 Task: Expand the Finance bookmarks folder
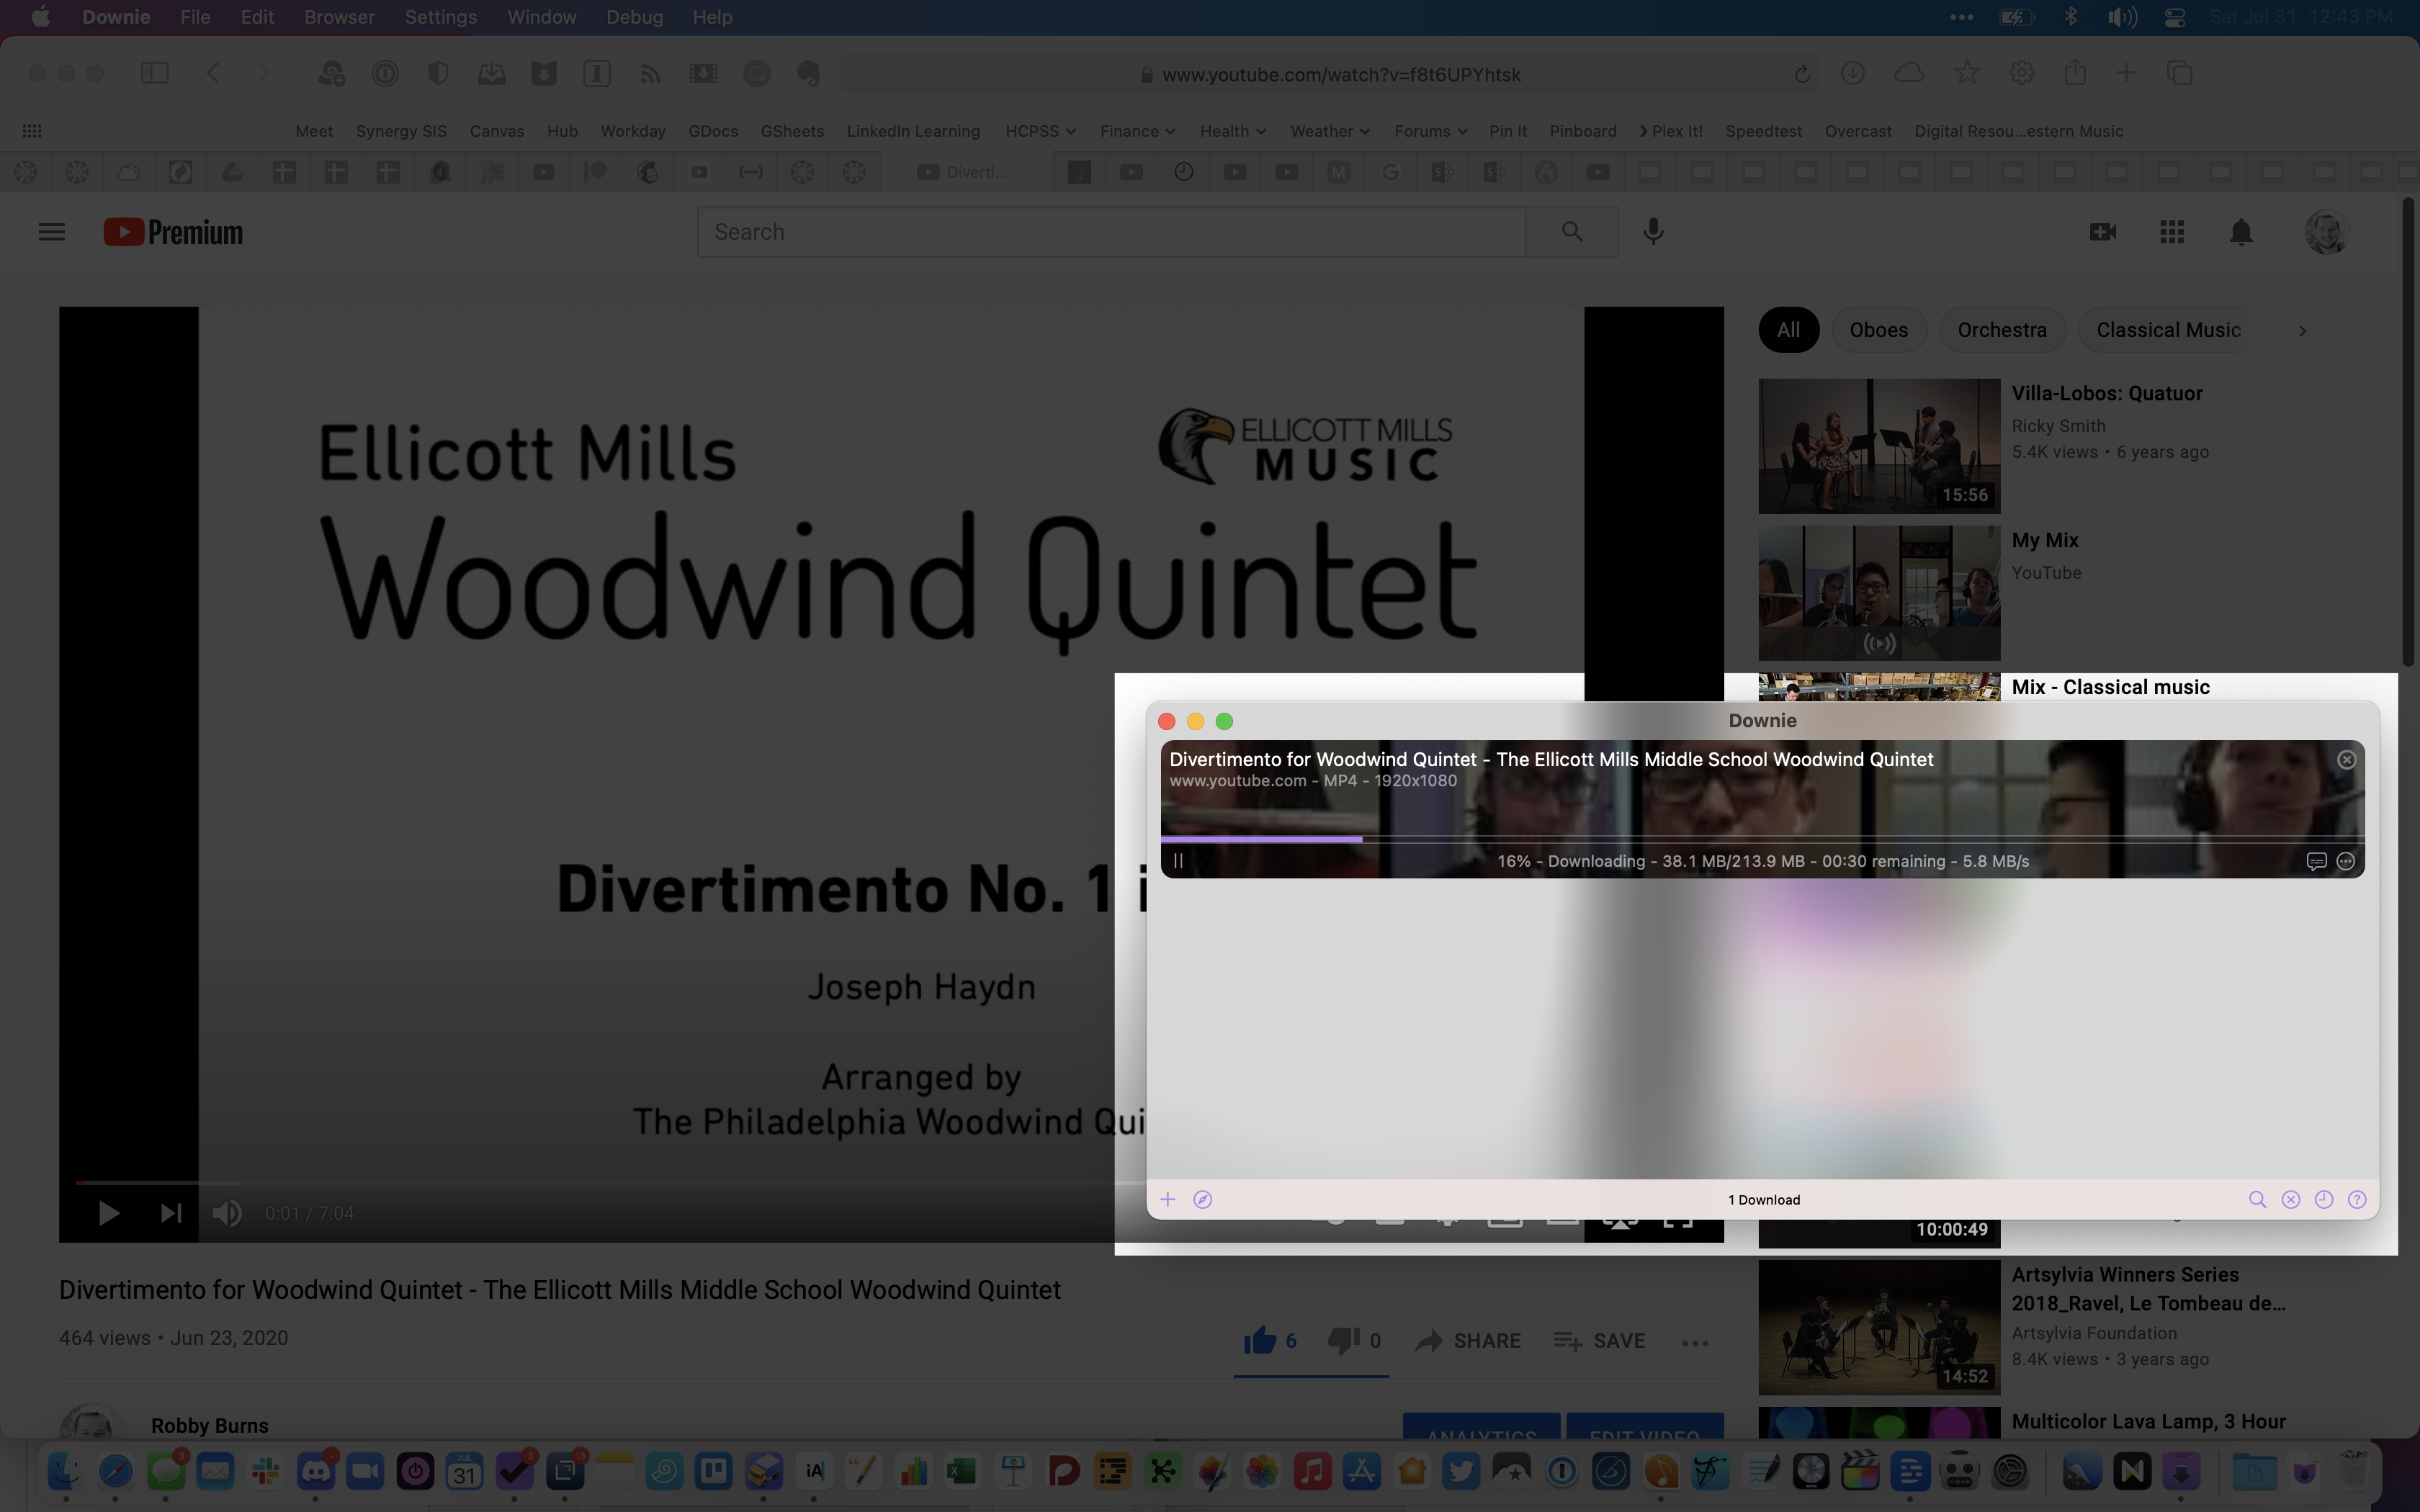coord(1137,131)
